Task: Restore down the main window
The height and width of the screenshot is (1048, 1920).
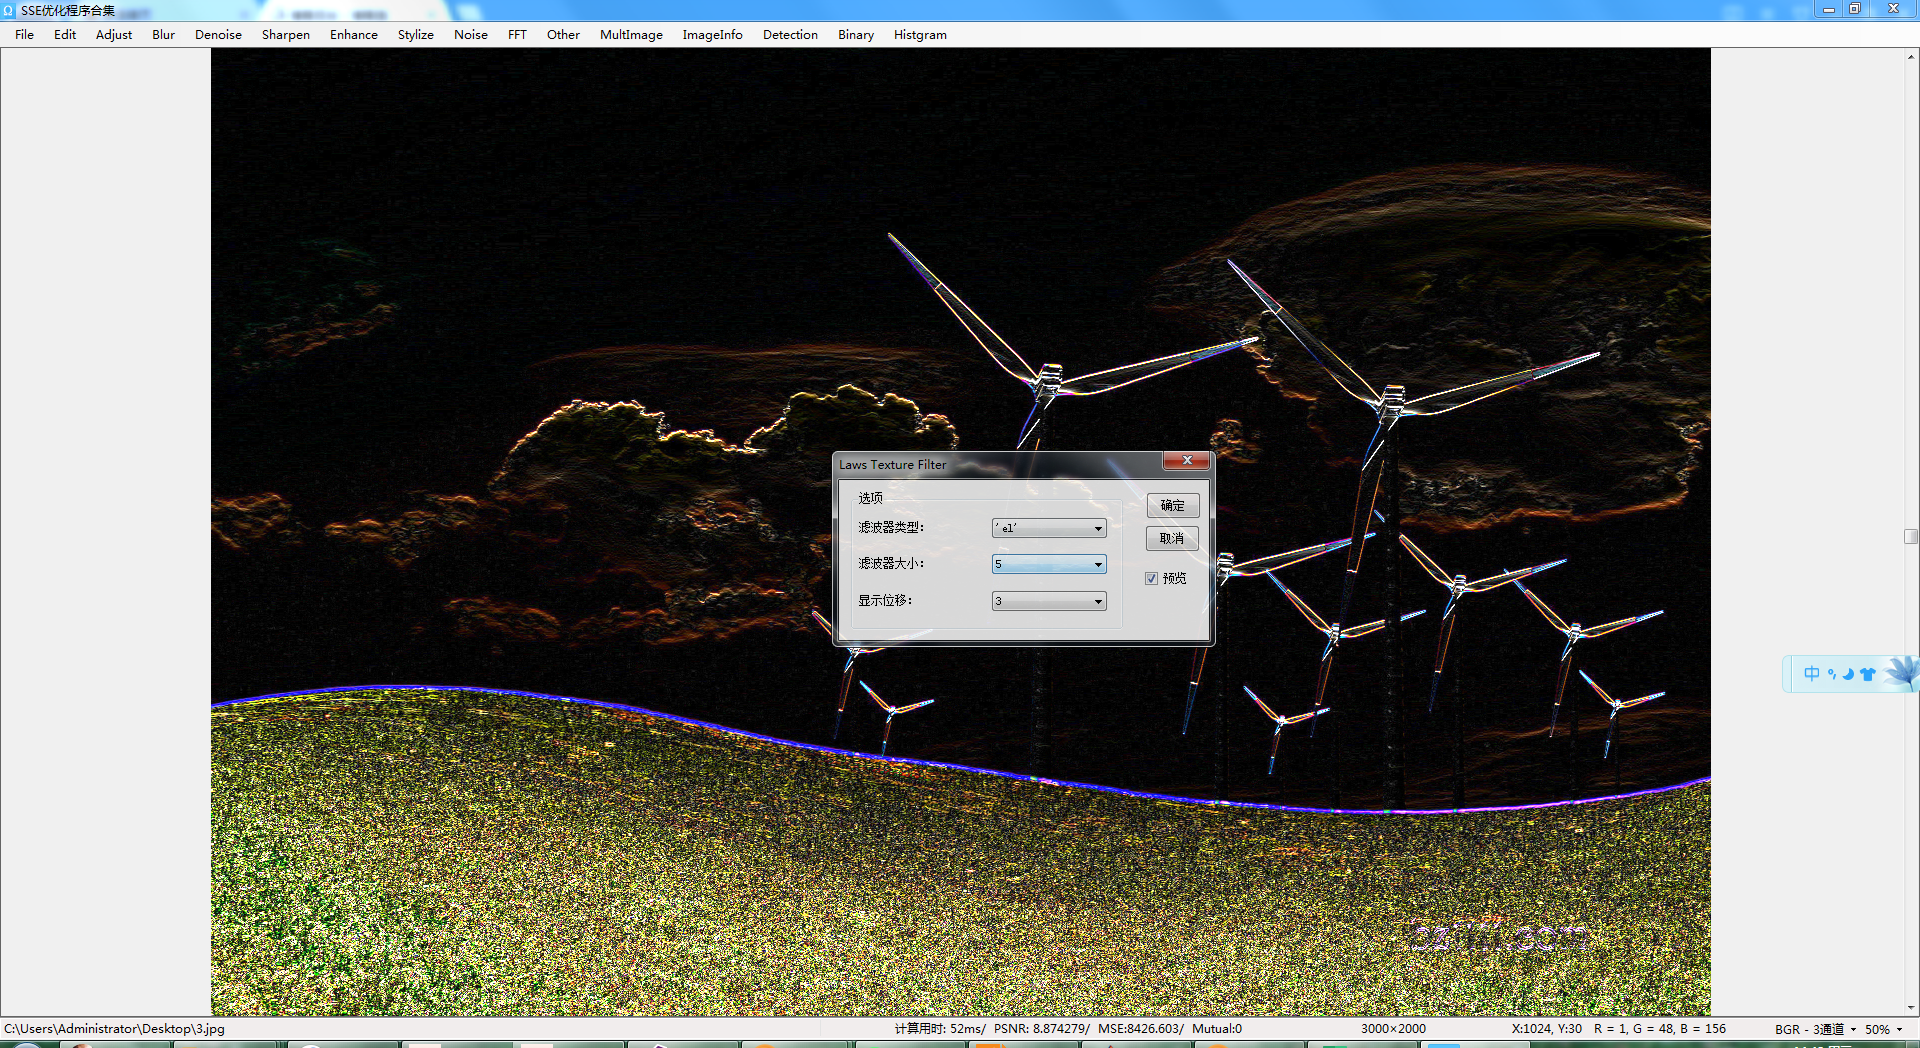Action: (x=1854, y=9)
